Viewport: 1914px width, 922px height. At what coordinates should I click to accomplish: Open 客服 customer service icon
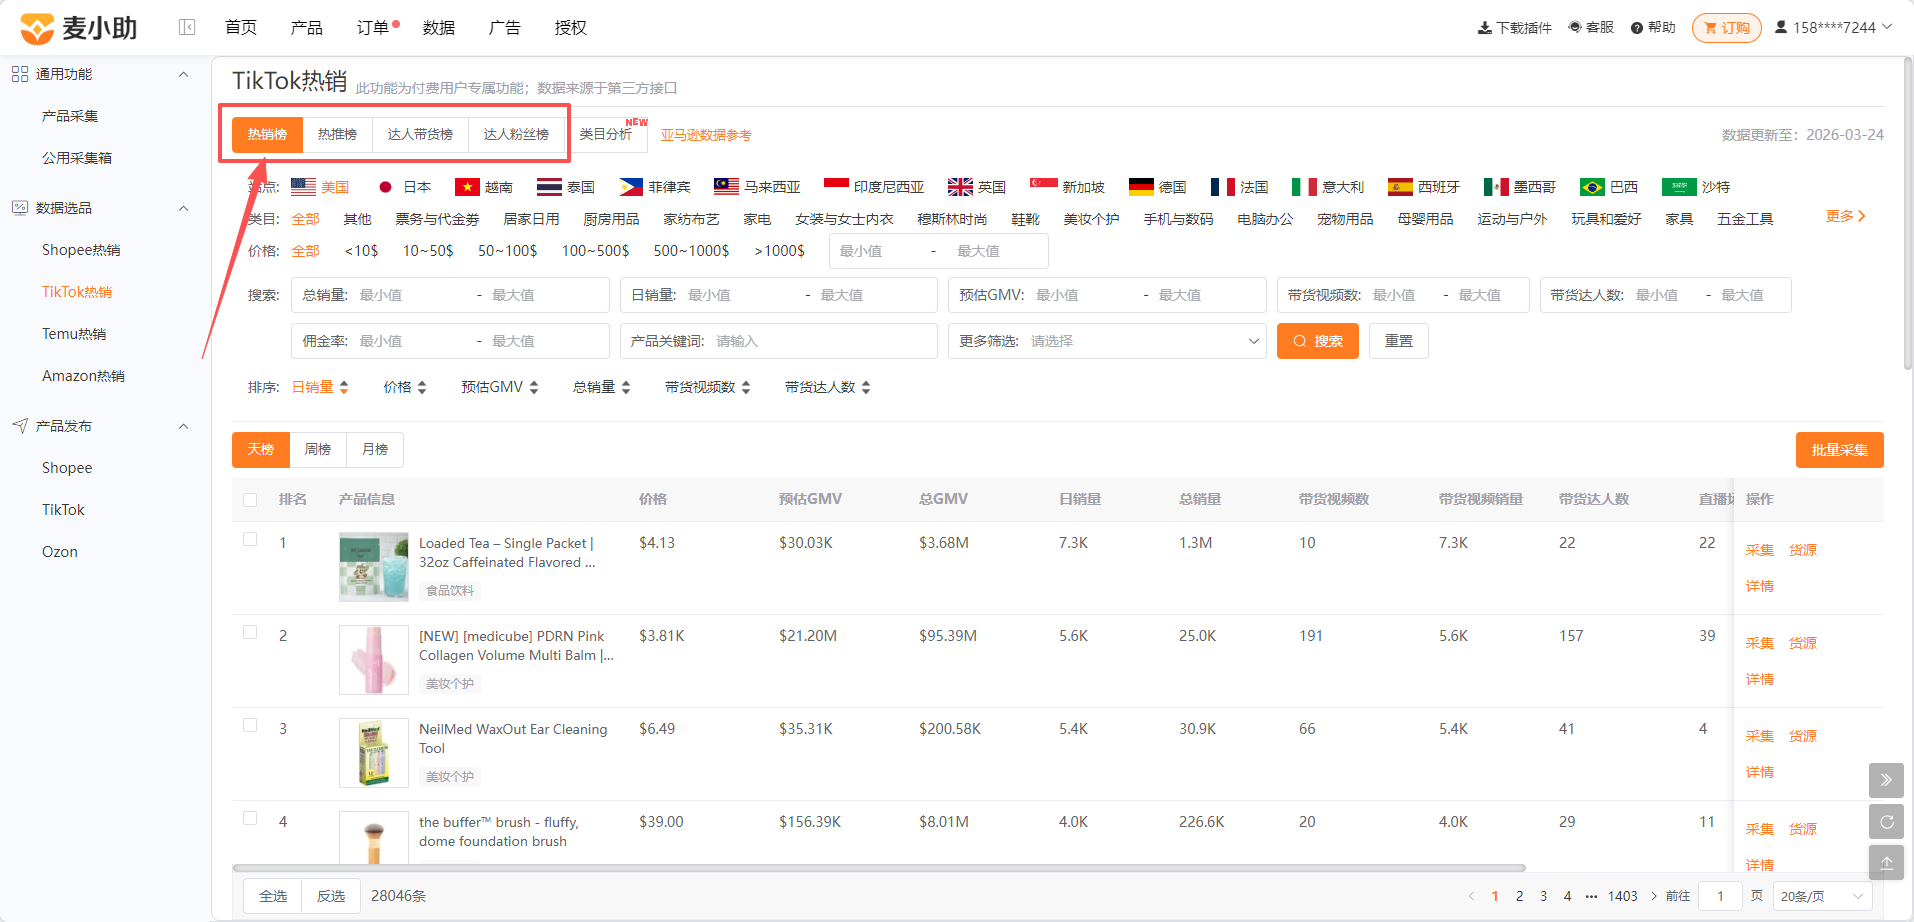point(1575,28)
